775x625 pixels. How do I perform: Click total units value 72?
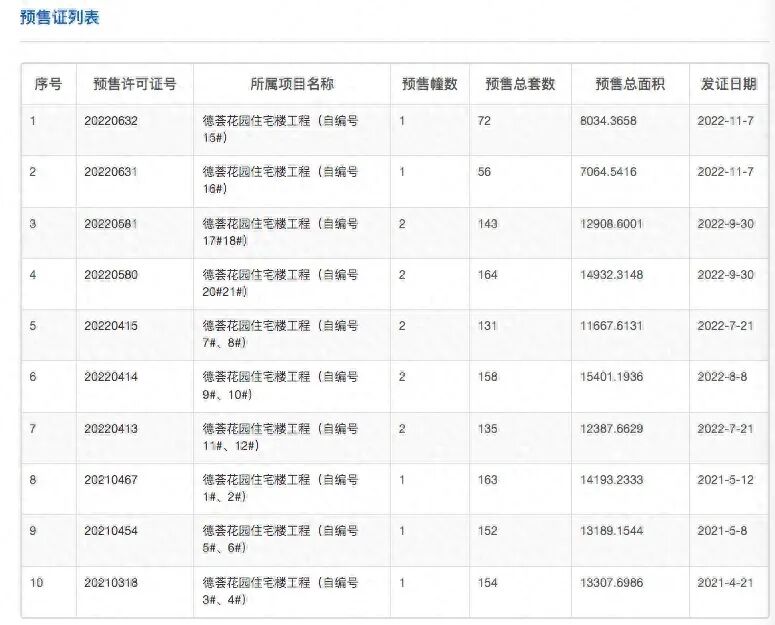pyautogui.click(x=484, y=121)
